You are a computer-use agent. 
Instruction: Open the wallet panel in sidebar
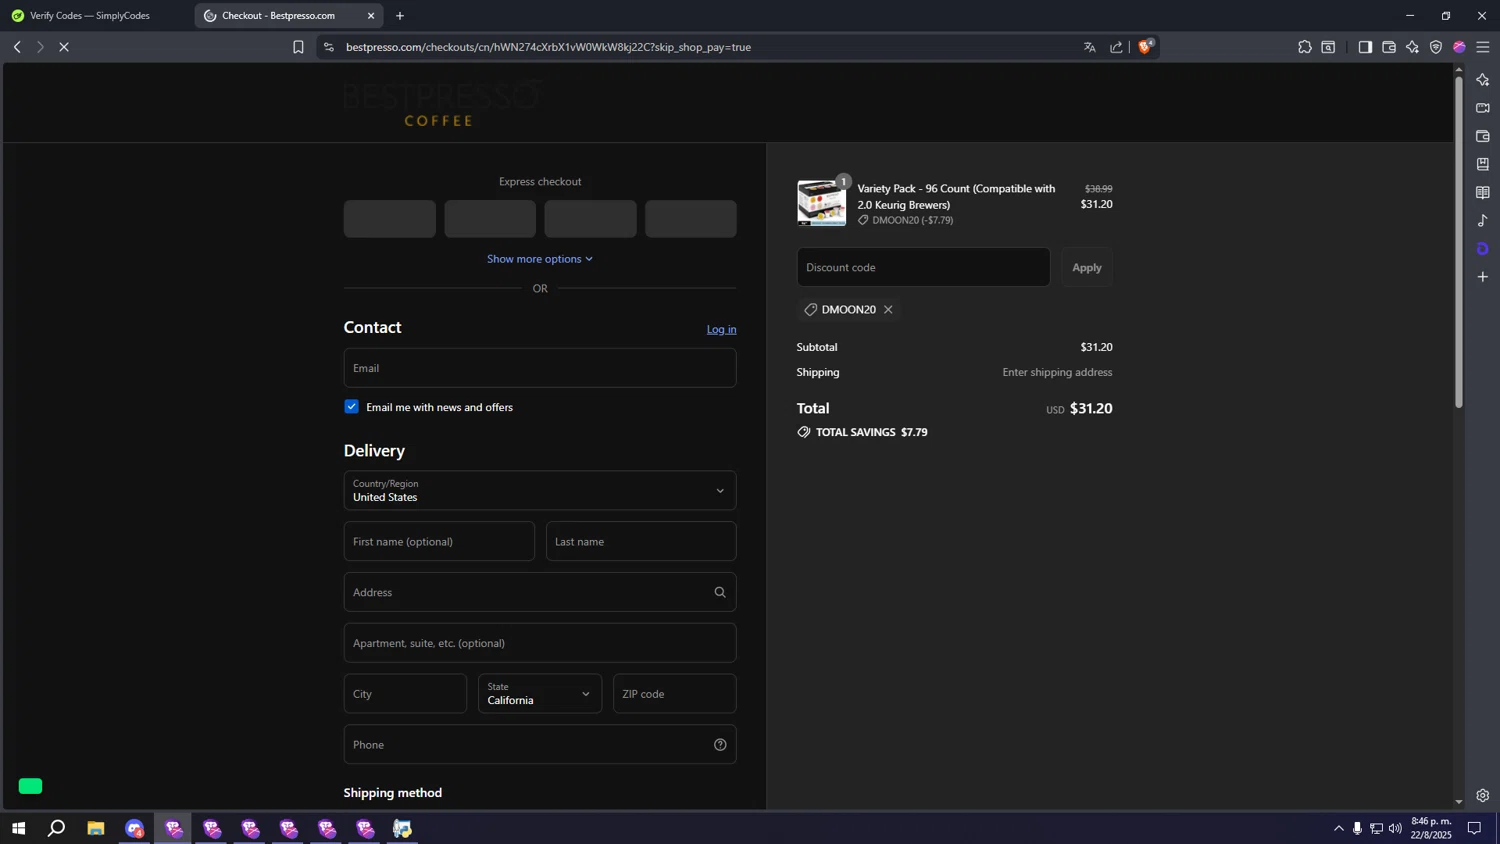pyautogui.click(x=1483, y=136)
